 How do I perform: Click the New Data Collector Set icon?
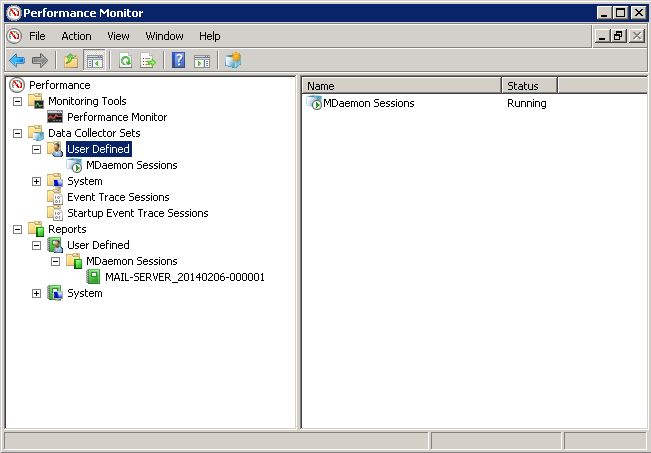pos(233,61)
